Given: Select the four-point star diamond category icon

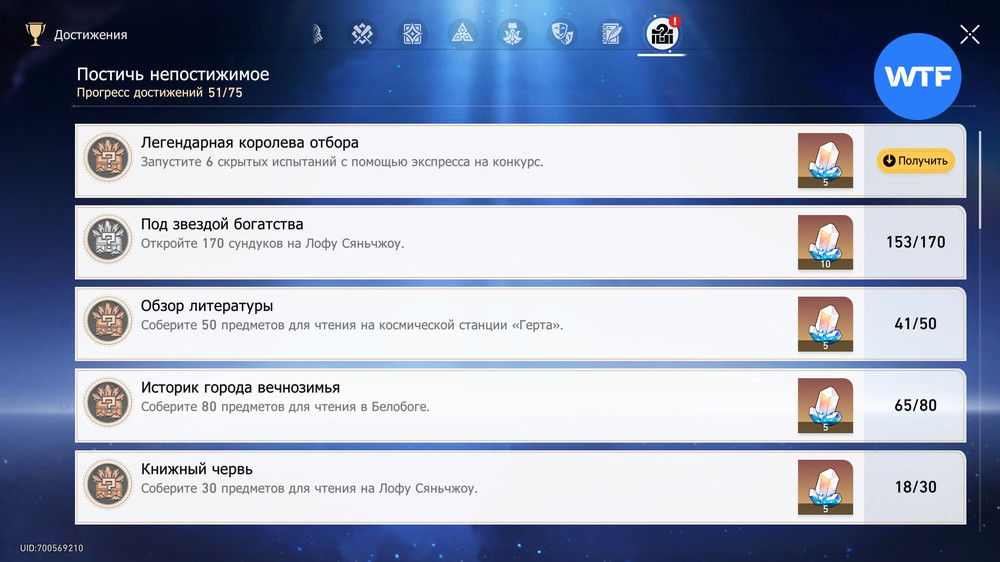Looking at the screenshot, I should 412,34.
